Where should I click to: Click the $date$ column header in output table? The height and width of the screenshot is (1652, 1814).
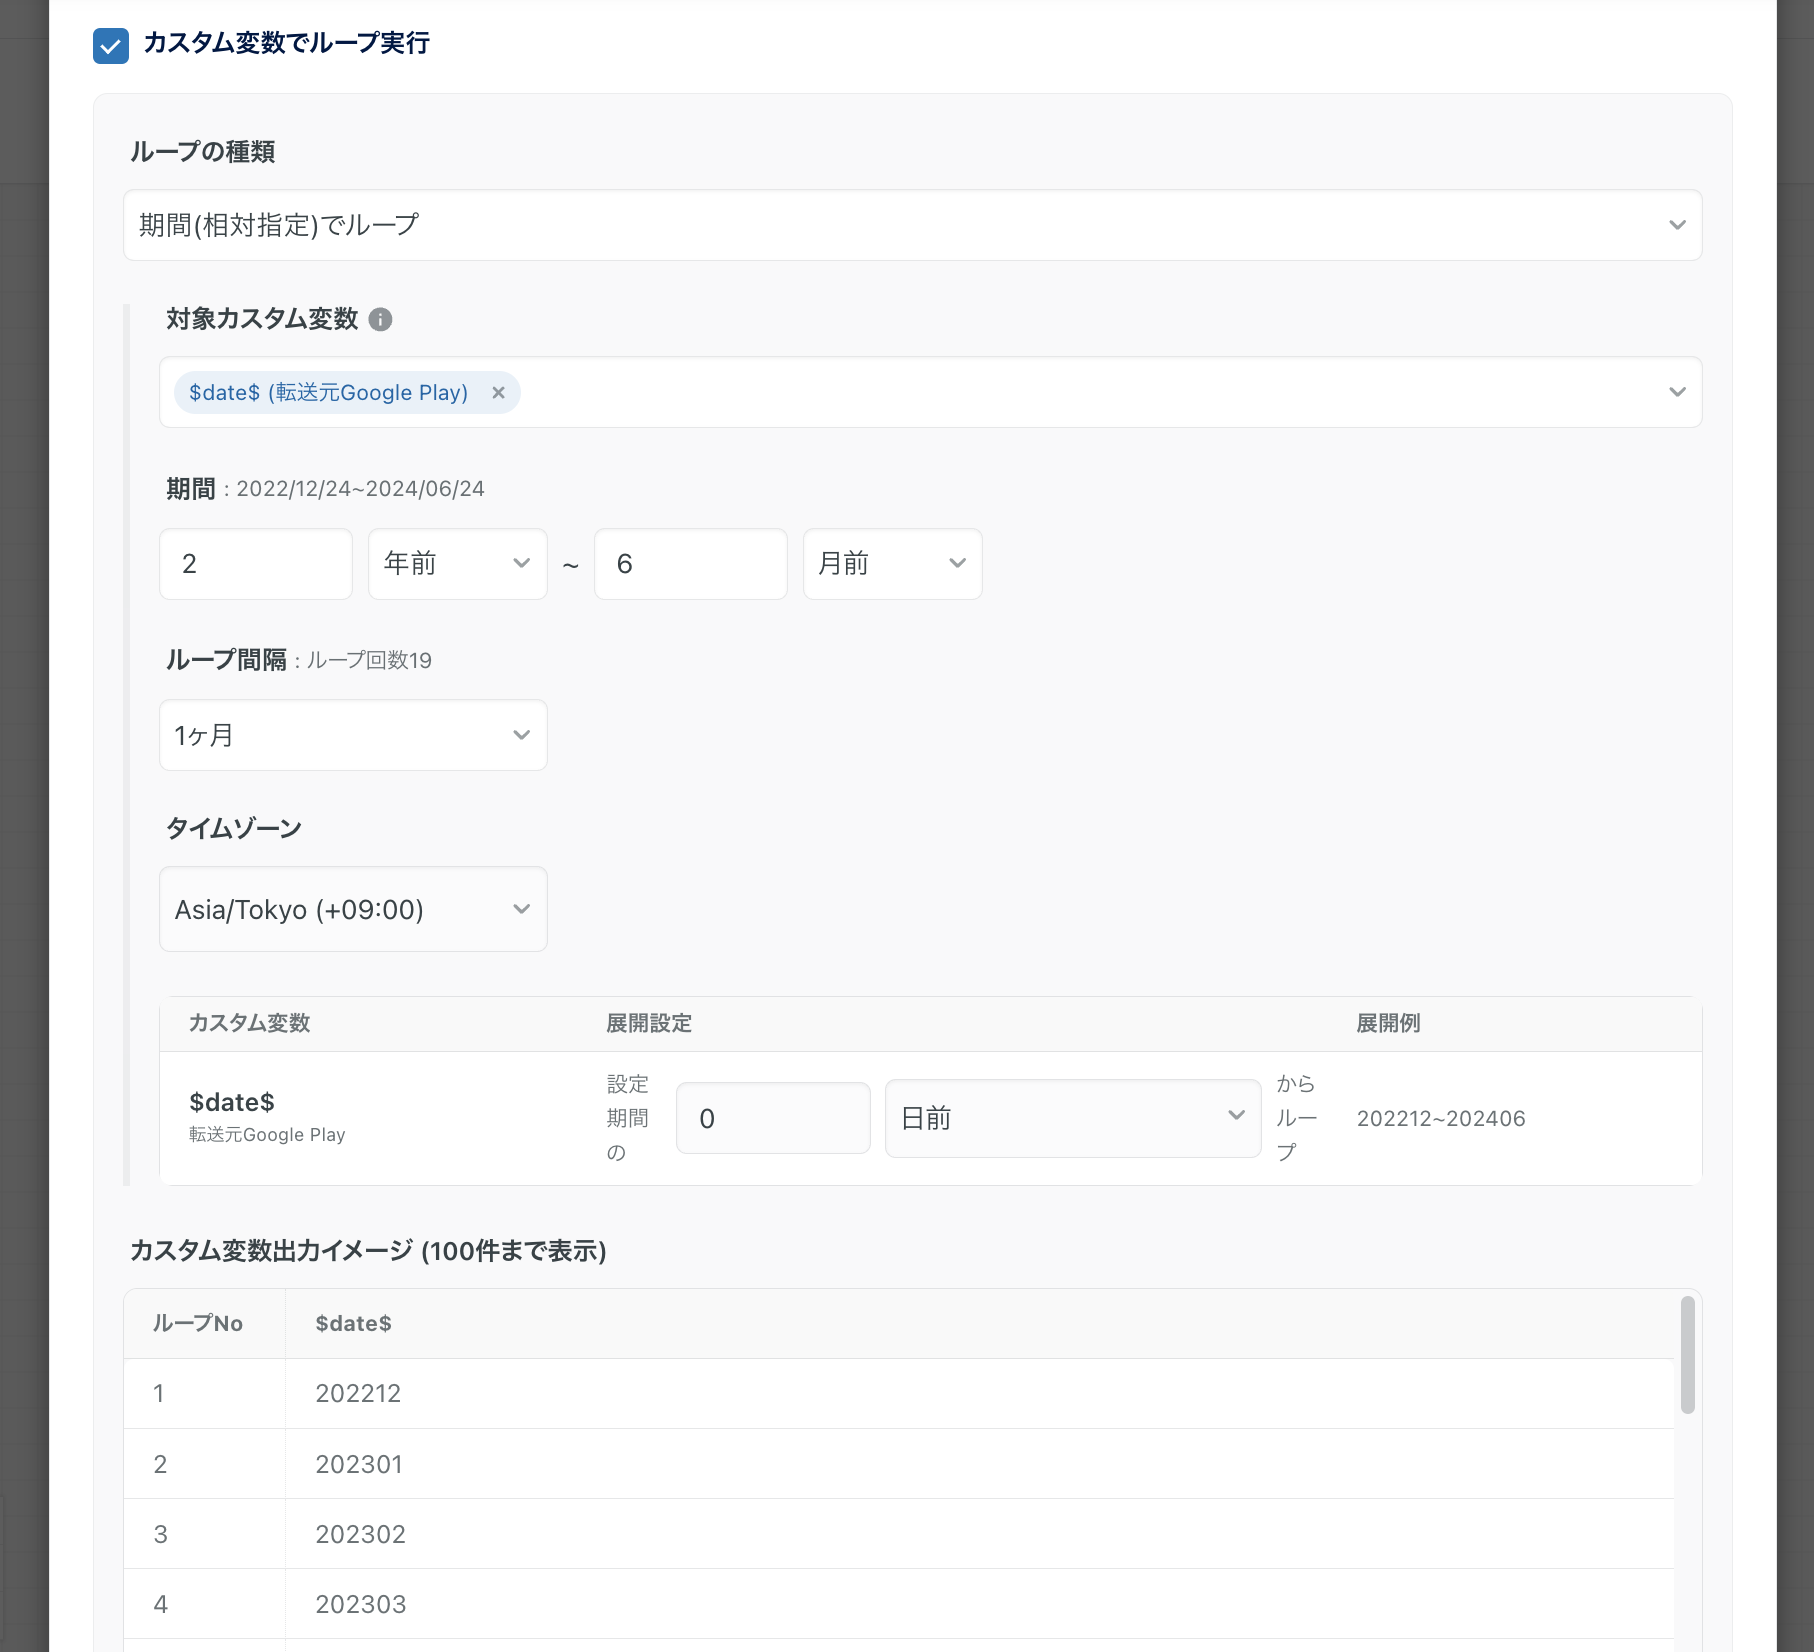coord(352,1323)
